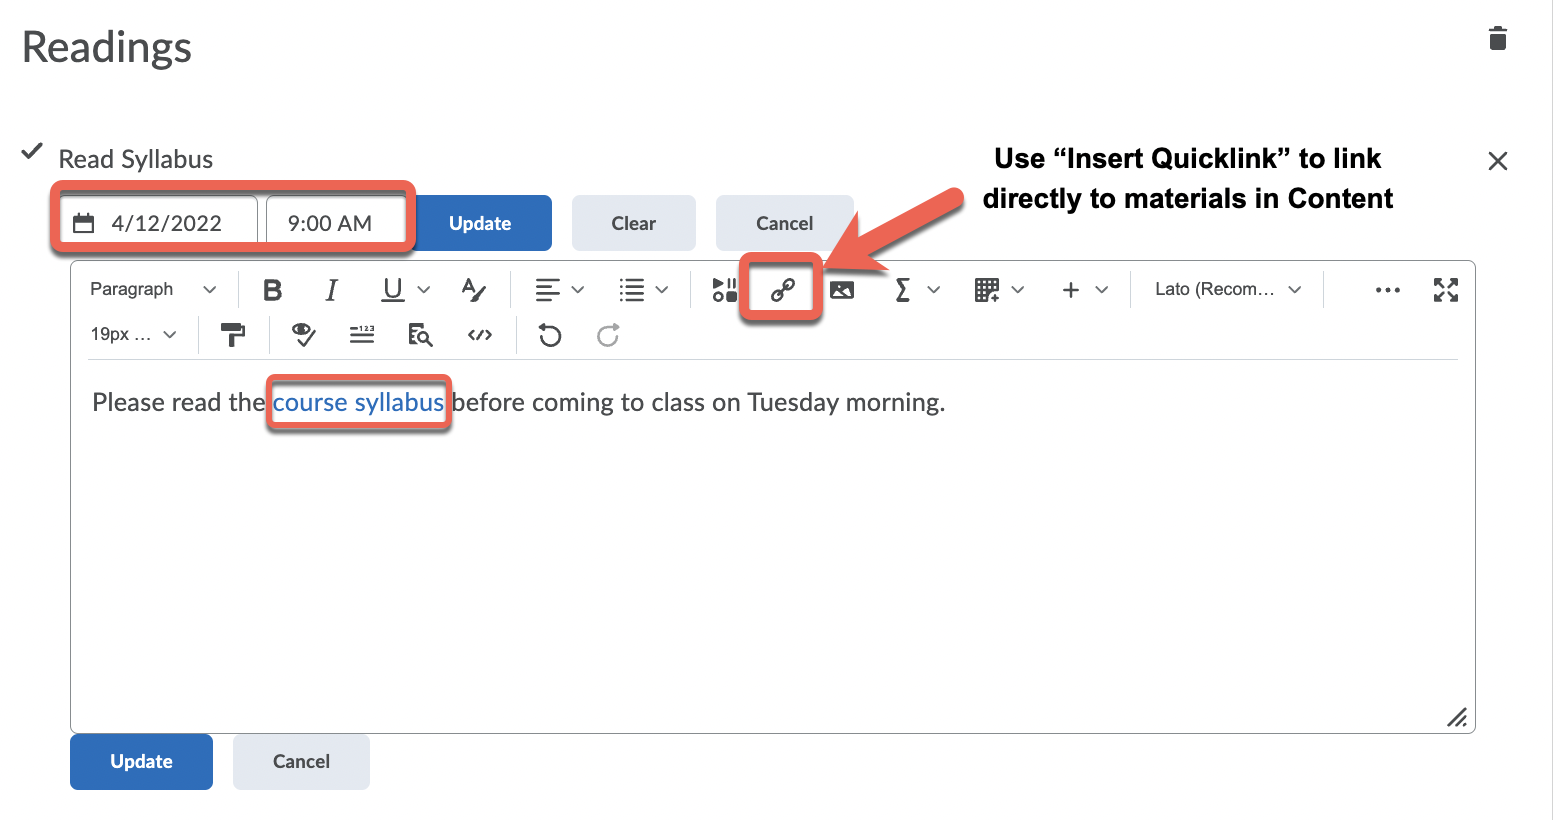Click the text alignment icon

[547, 290]
